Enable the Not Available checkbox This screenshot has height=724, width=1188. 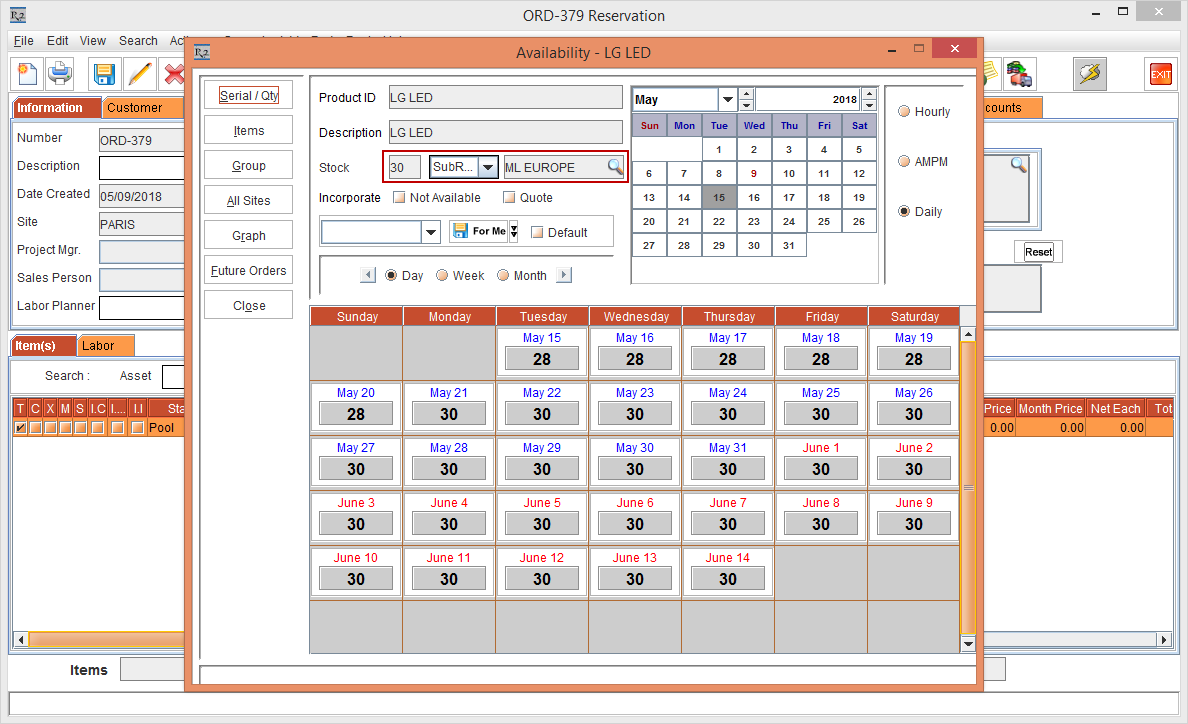399,198
